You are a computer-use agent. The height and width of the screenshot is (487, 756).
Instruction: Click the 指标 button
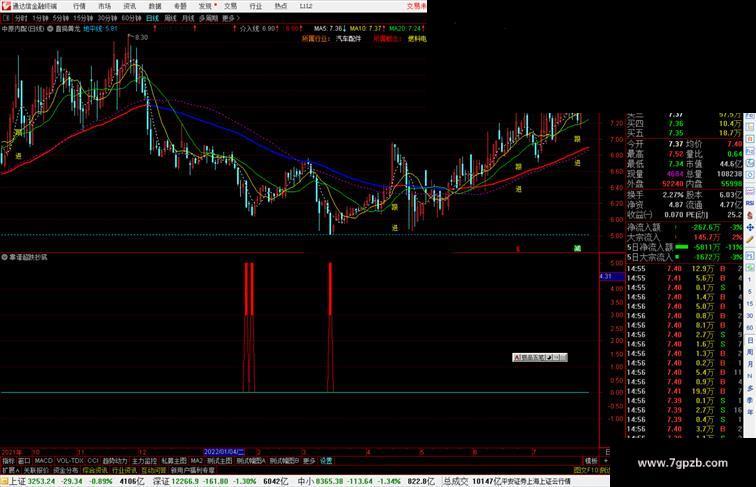click(x=8, y=461)
